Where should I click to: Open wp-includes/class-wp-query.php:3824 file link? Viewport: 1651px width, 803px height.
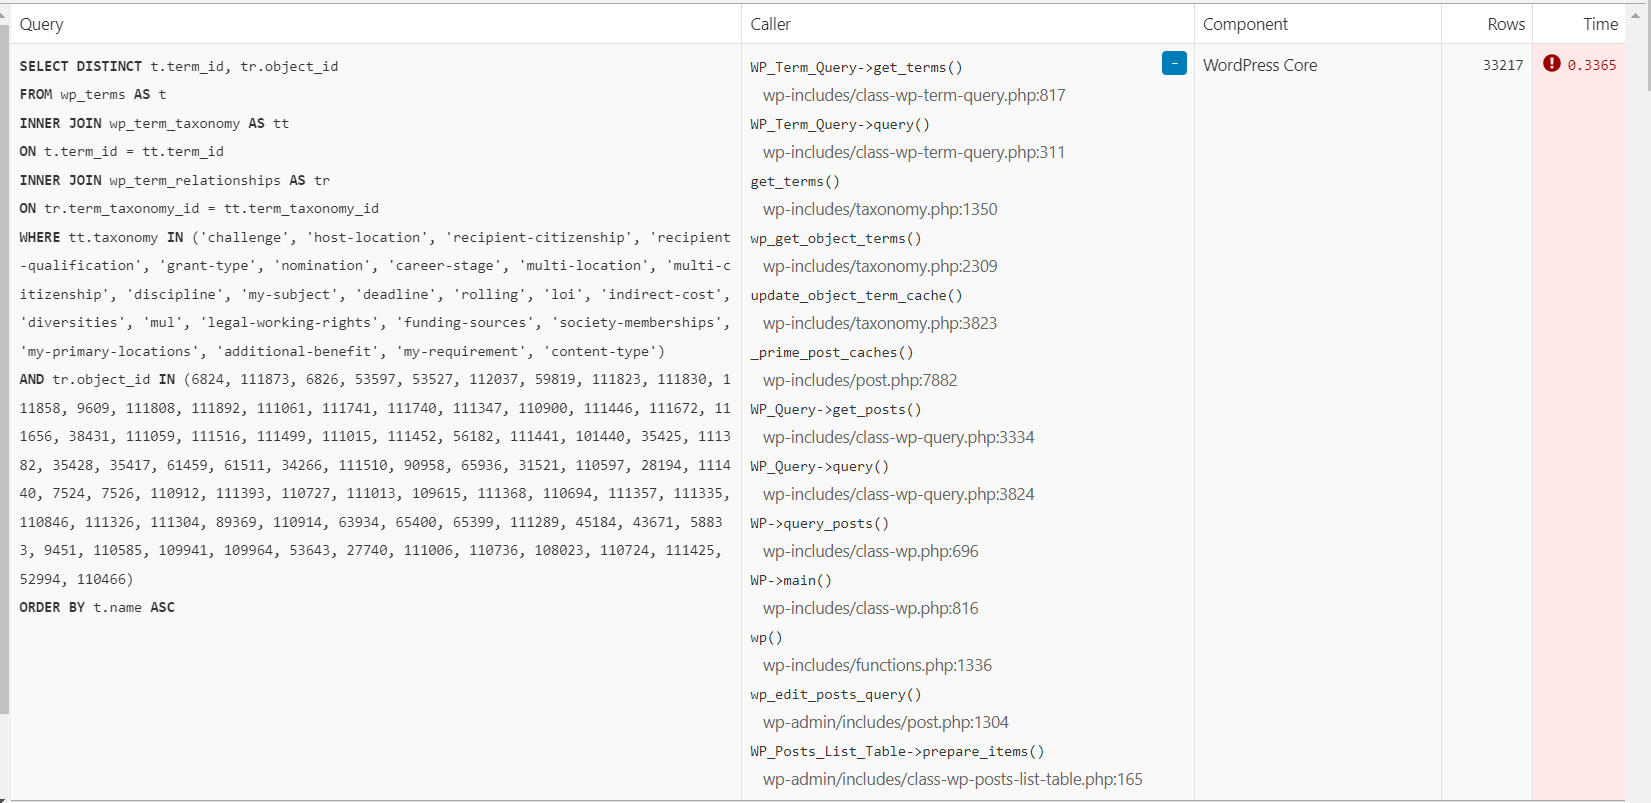click(x=899, y=494)
